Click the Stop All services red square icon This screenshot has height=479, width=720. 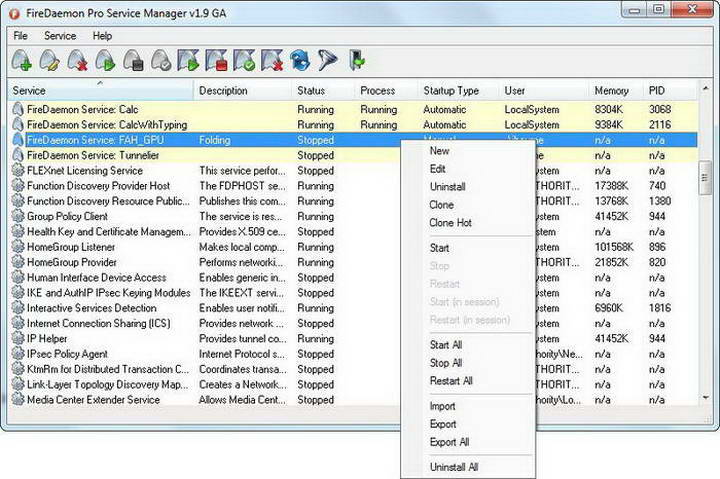click(216, 60)
